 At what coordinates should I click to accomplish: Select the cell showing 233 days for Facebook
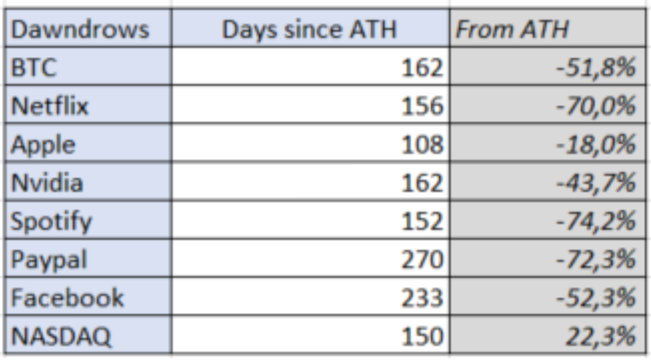point(311,296)
